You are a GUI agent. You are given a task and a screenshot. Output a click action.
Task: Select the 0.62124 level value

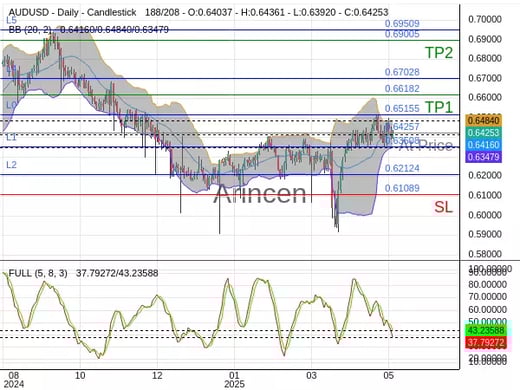(x=402, y=168)
